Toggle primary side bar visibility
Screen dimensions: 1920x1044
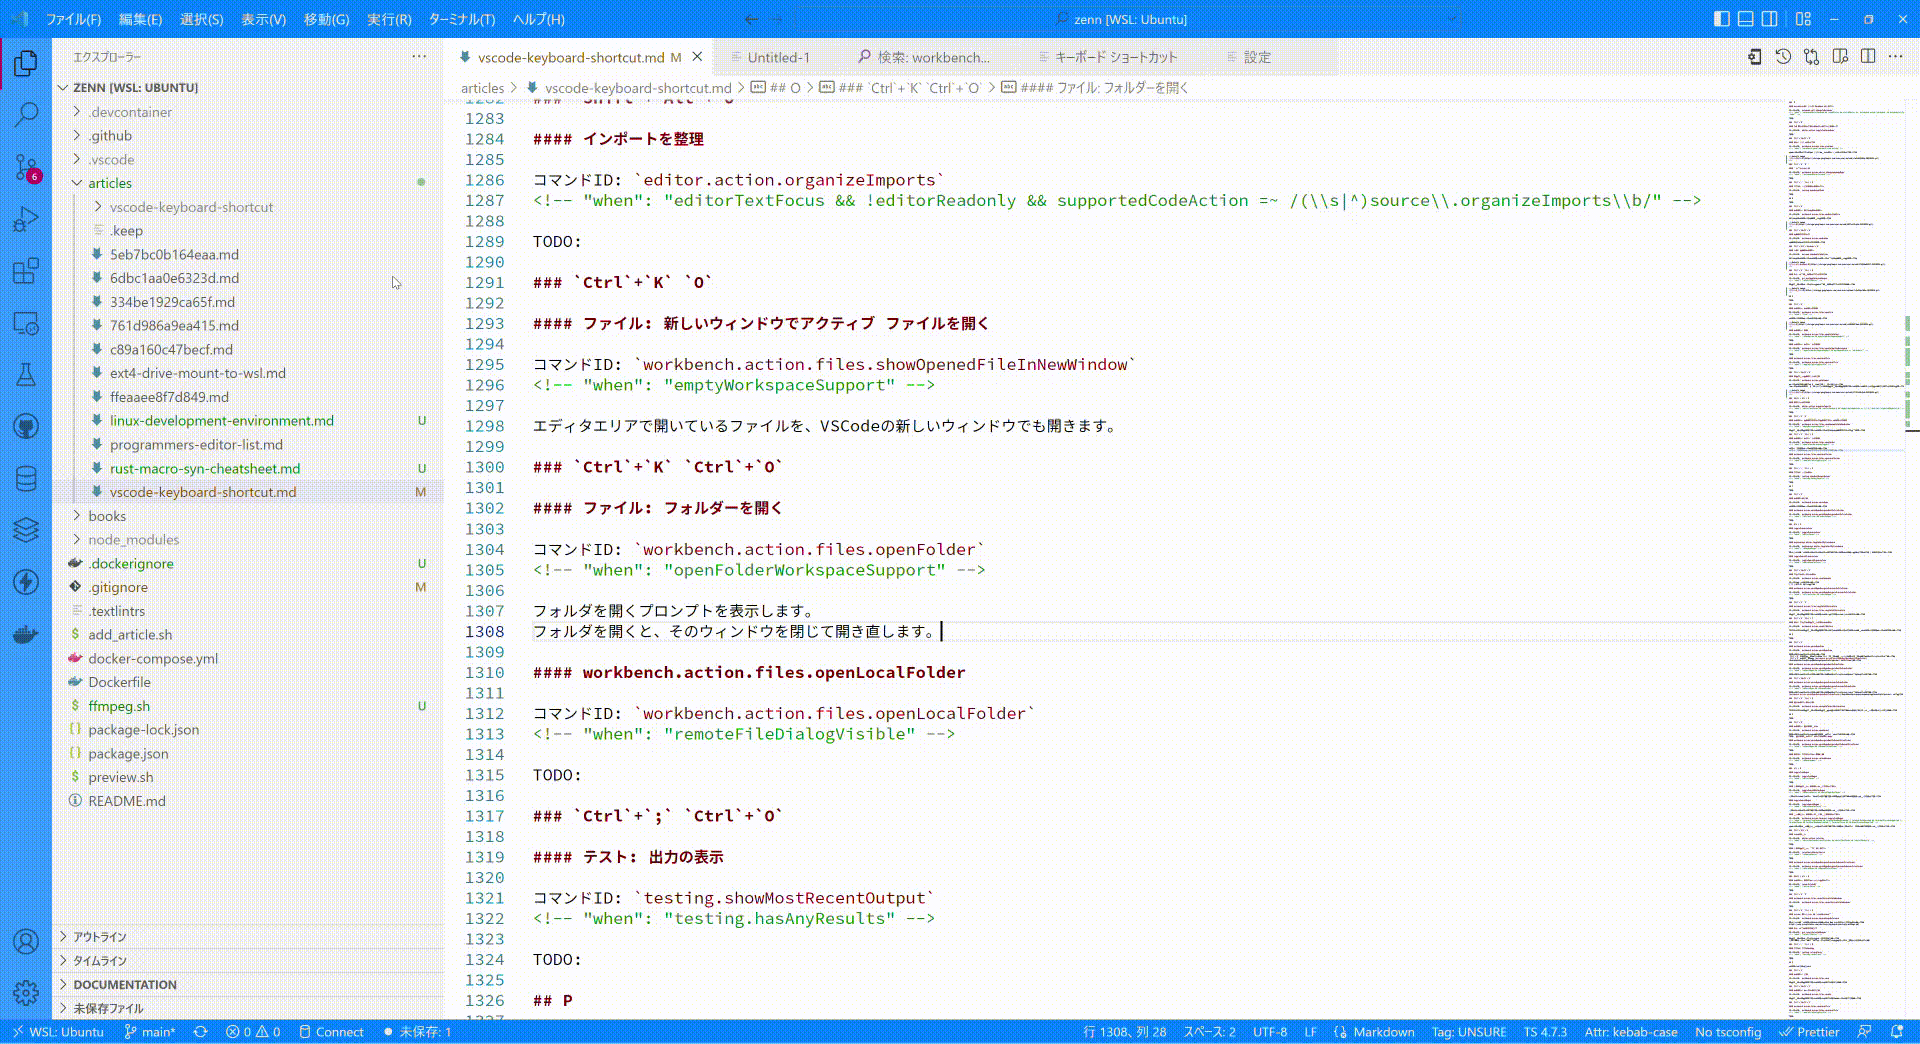pos(1721,19)
